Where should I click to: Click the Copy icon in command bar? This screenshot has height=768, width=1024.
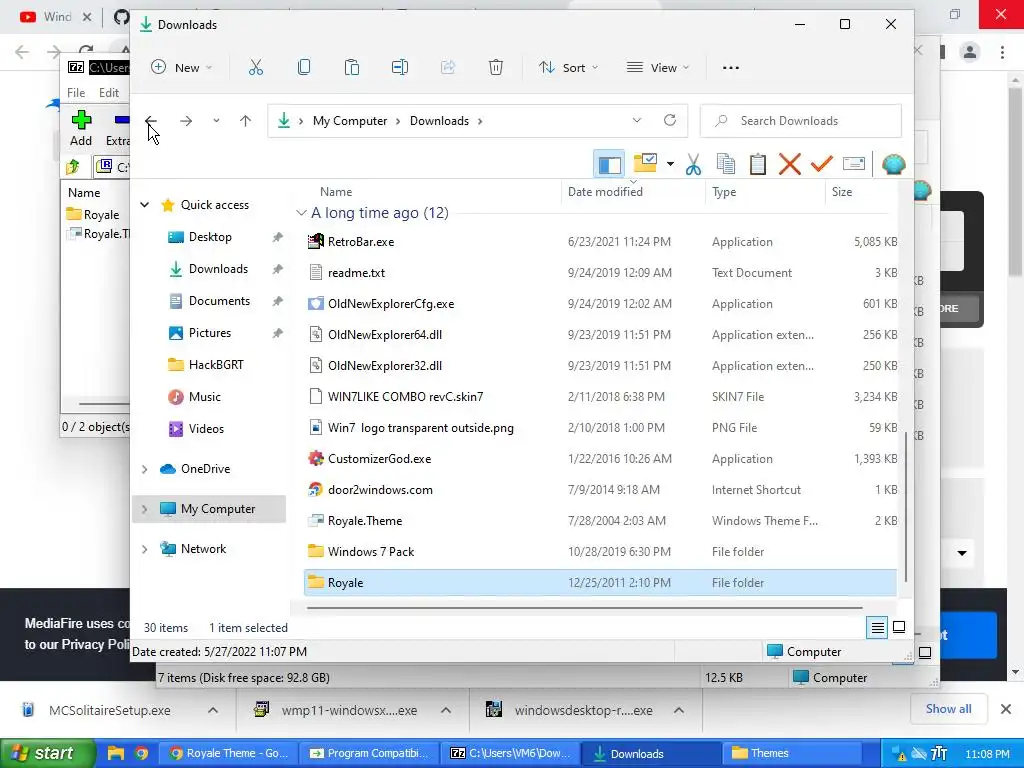[304, 67]
